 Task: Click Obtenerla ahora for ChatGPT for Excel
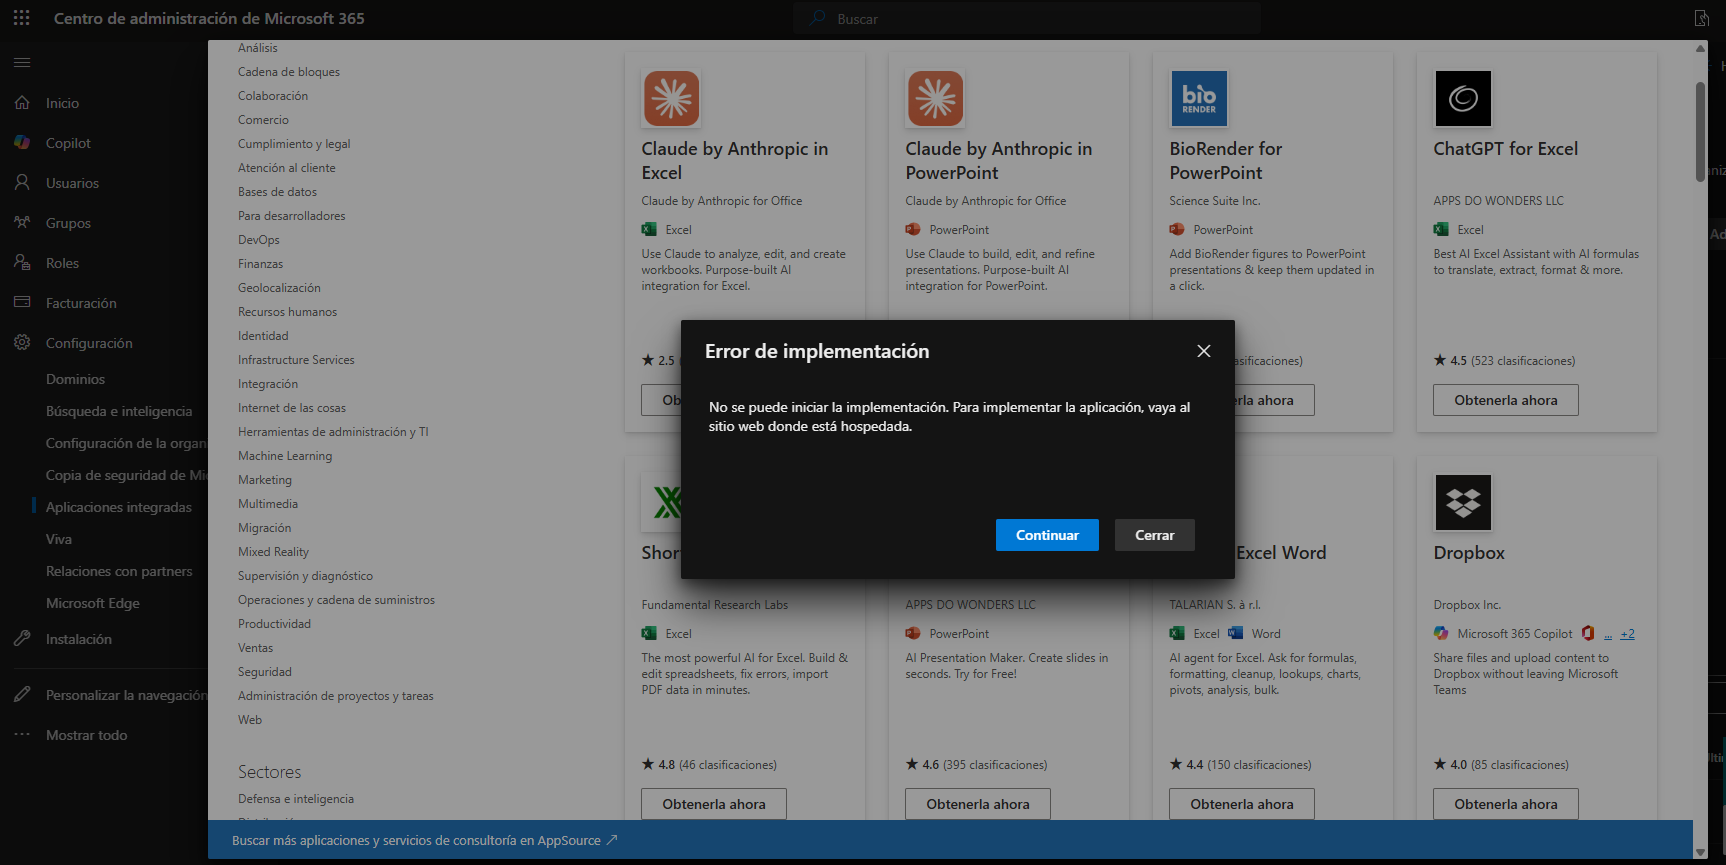(x=1506, y=400)
